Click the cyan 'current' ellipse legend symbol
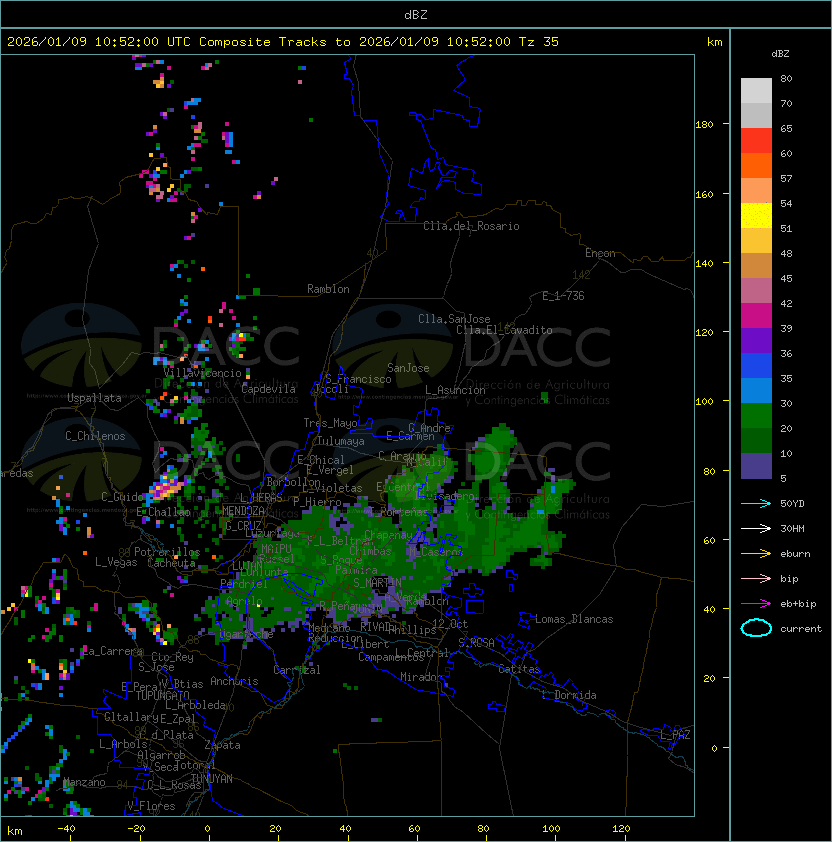Image resolution: width=832 pixels, height=842 pixels. click(756, 628)
